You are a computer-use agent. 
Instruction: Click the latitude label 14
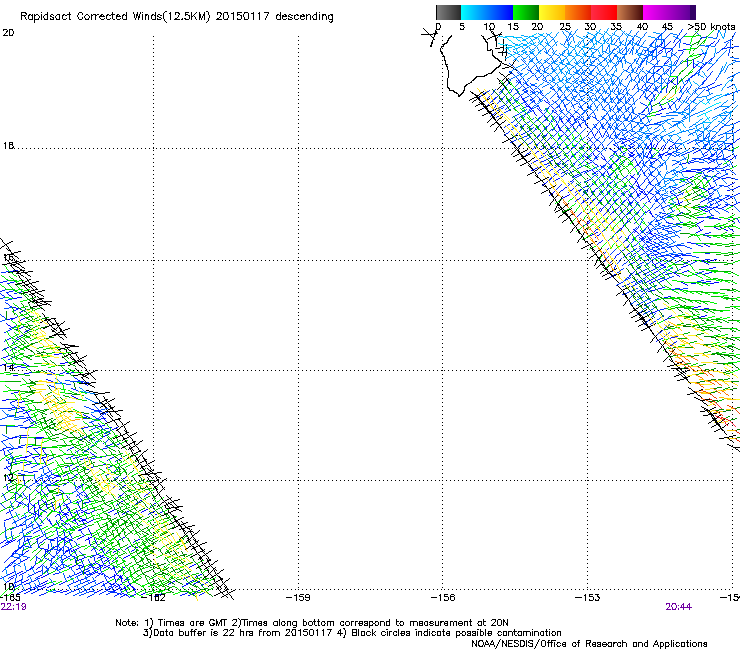[x=8, y=368]
